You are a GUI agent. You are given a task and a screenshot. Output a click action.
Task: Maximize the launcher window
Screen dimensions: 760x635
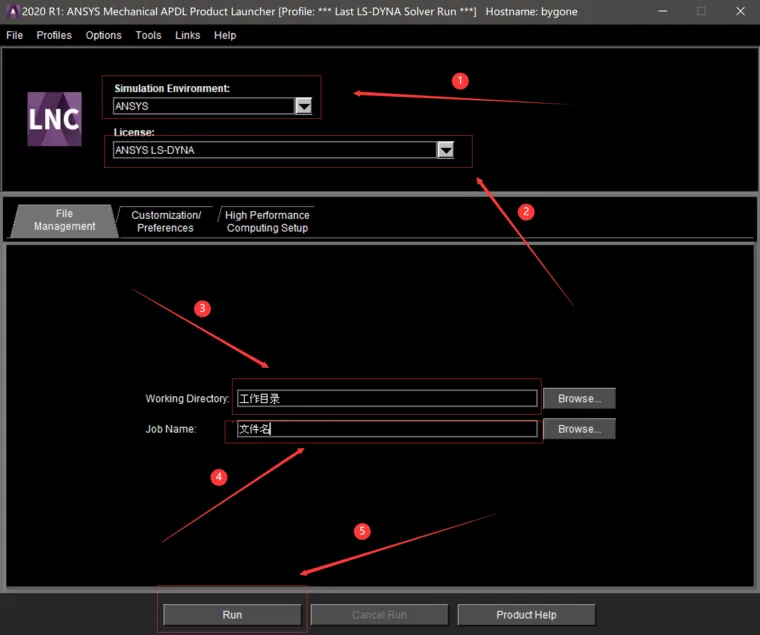pyautogui.click(x=701, y=11)
